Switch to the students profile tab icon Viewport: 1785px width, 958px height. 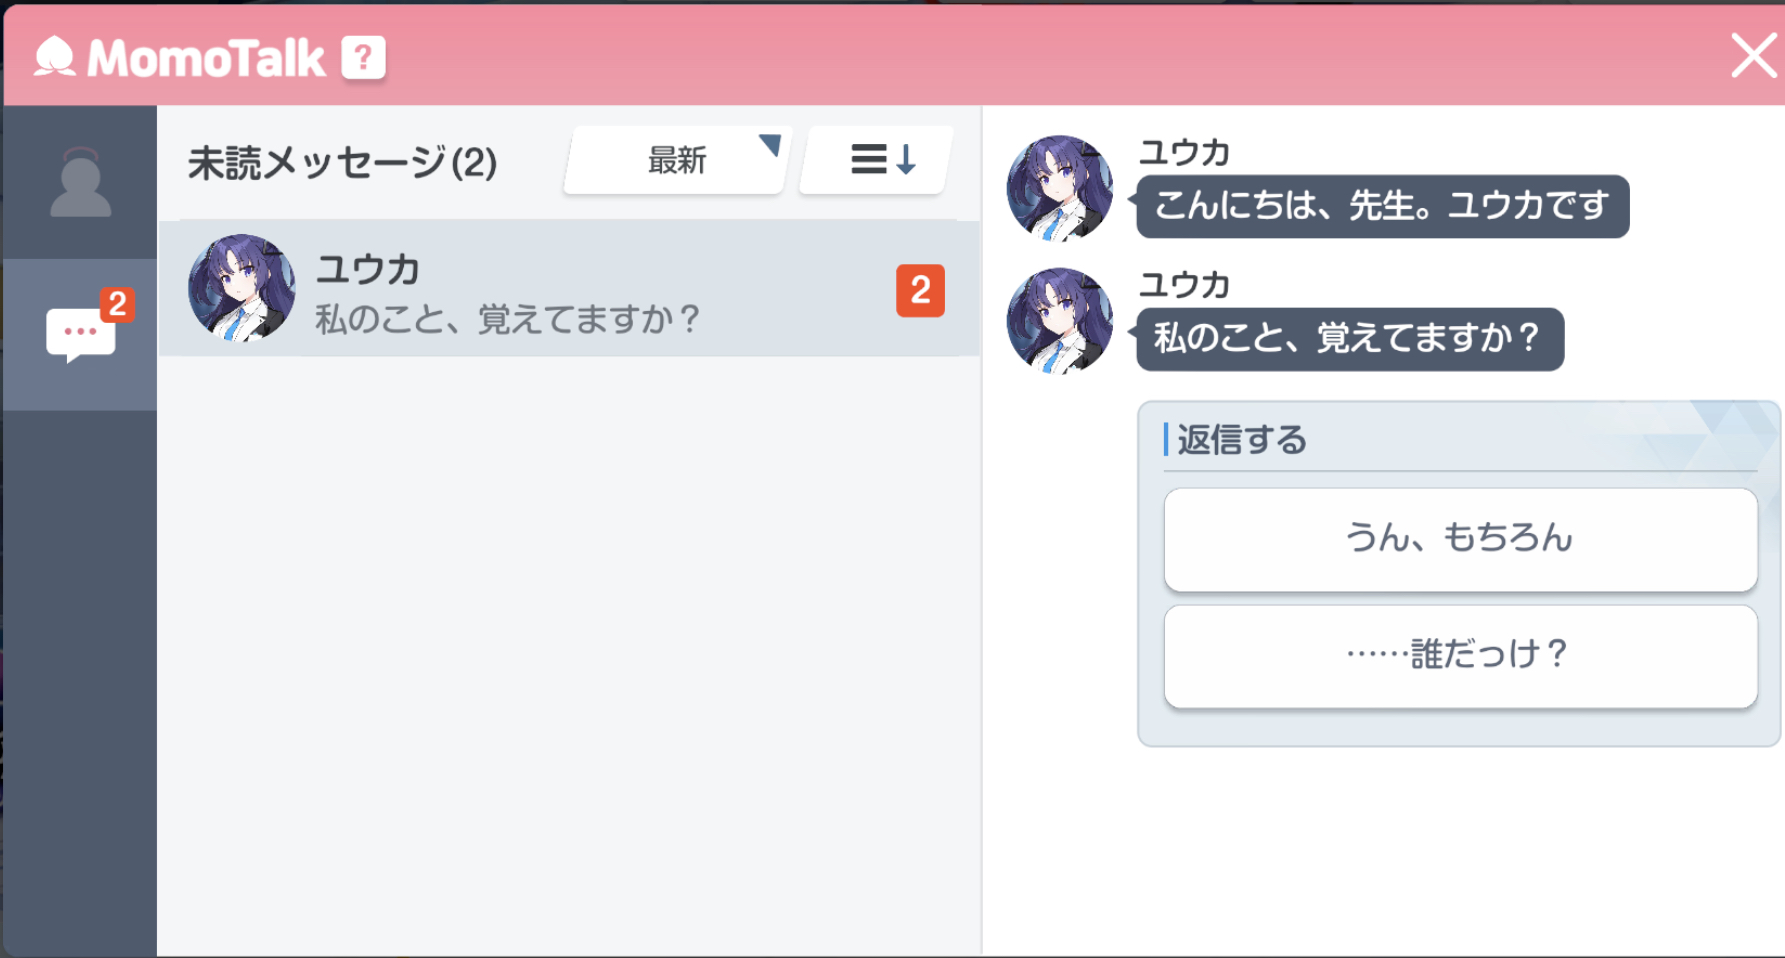coord(80,182)
